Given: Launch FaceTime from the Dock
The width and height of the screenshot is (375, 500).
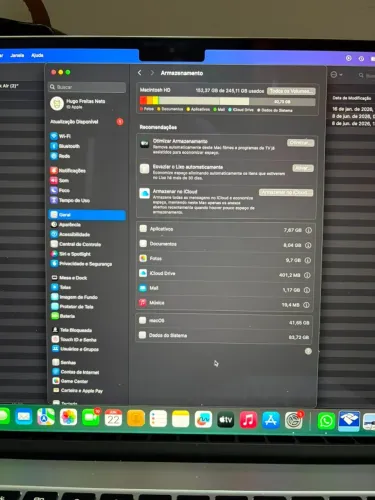Looking at the screenshot, I should (90, 417).
